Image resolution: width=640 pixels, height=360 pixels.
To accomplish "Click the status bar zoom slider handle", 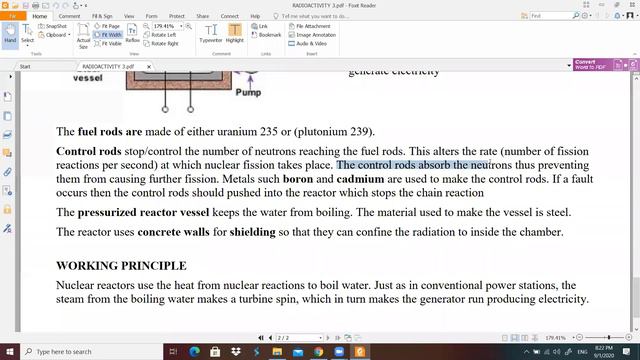I will 609,338.
